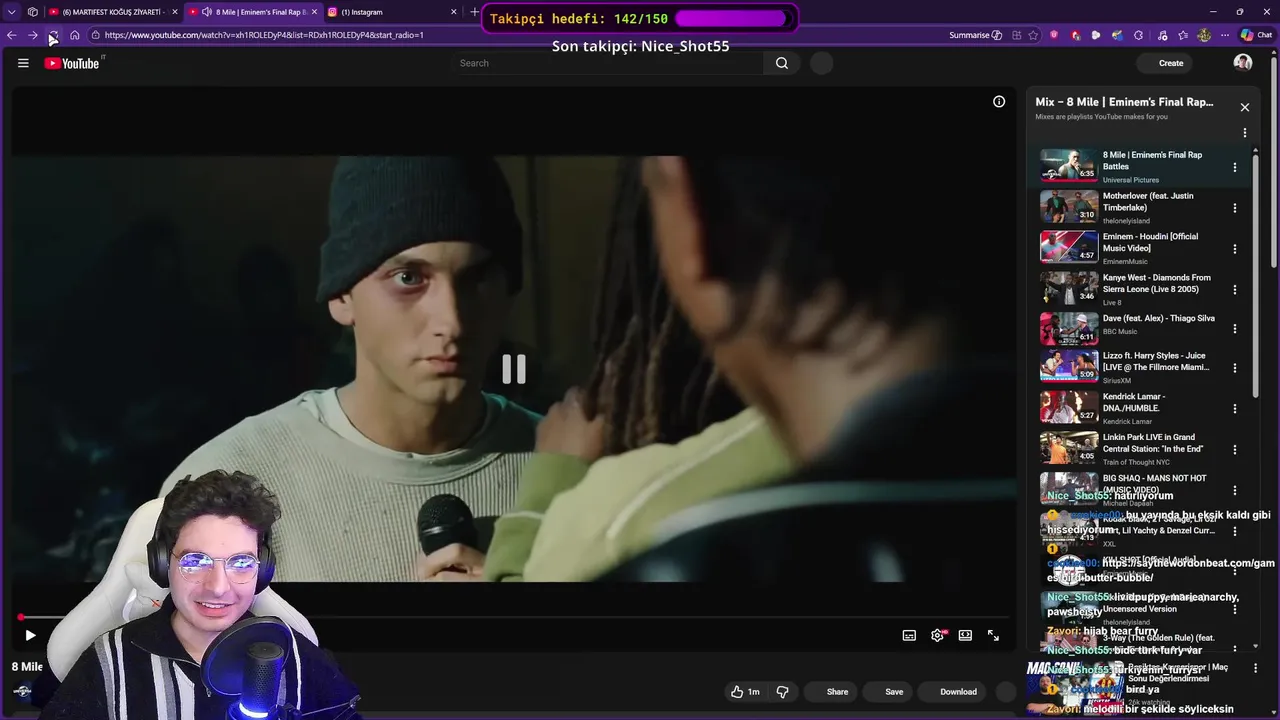Switch the player to theater mode
Screen dimensions: 1280x720
coord(965,635)
